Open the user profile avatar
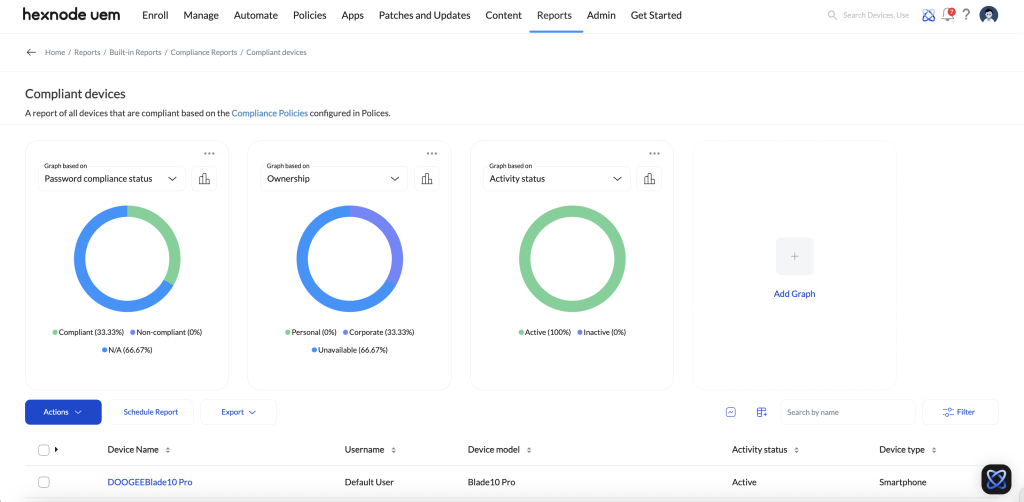Screen dimensions: 1024x502 pyautogui.click(x=989, y=15)
